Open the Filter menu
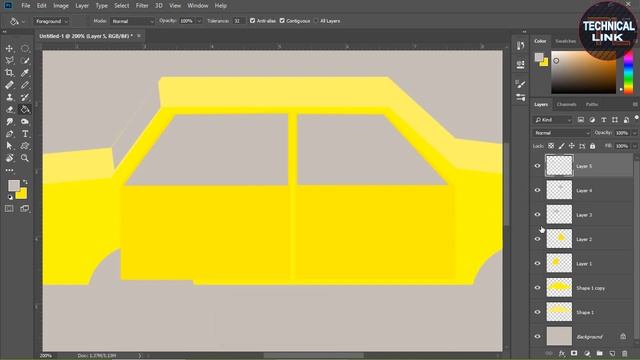The image size is (640, 360). (x=142, y=6)
